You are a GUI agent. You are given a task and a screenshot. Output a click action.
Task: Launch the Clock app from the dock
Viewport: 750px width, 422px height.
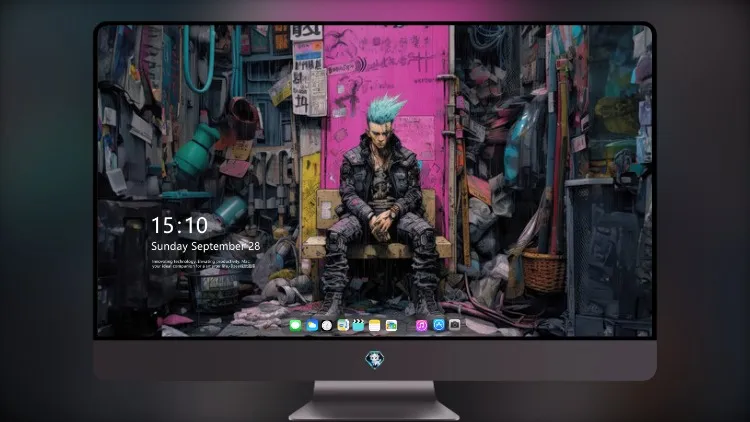(x=327, y=326)
